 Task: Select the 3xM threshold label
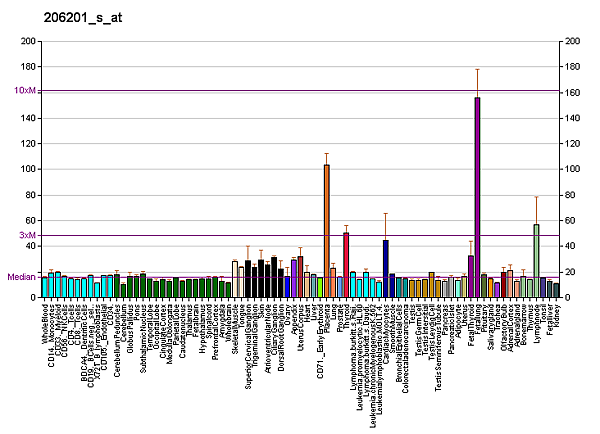click(x=28, y=235)
